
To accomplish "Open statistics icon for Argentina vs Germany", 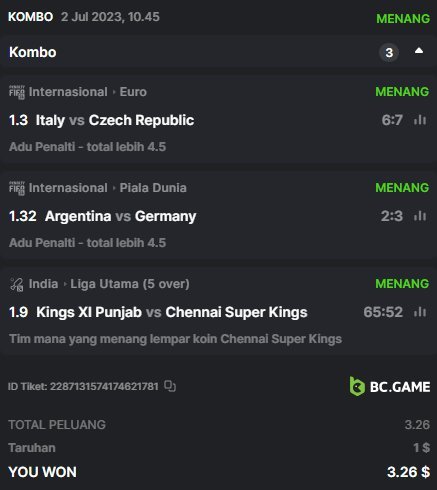I will click(x=420, y=216).
